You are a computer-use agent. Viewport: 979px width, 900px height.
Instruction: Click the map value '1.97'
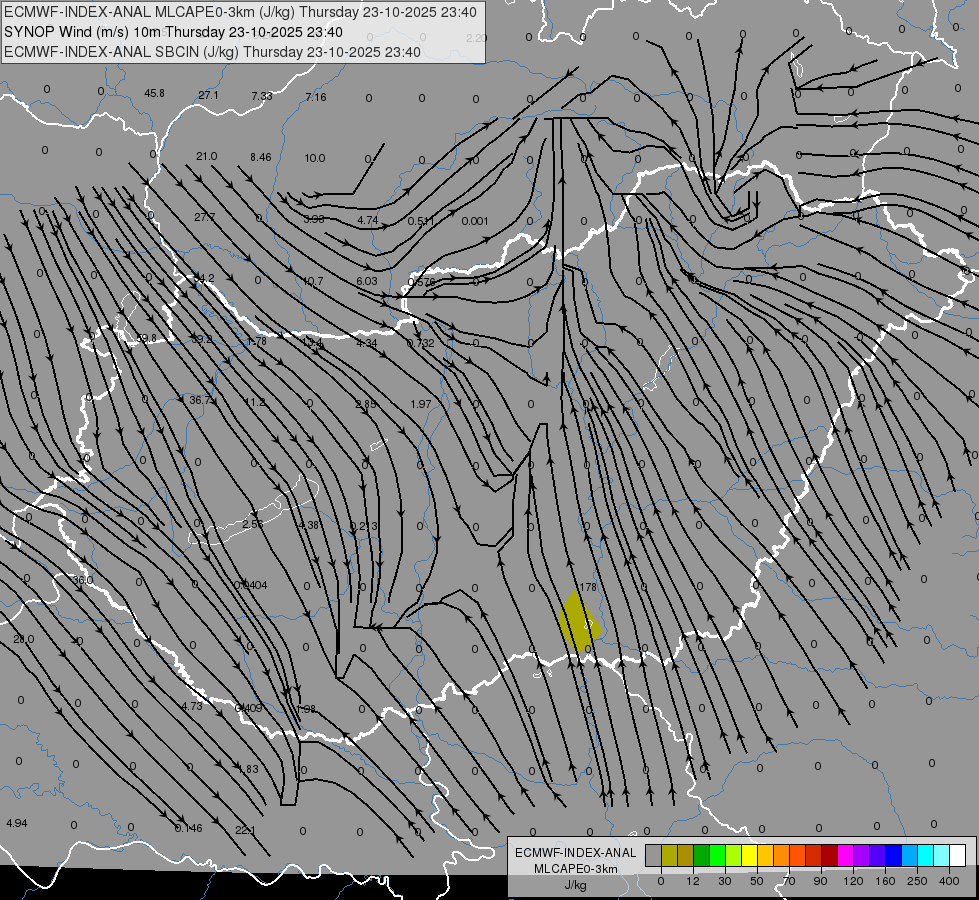pos(421,404)
